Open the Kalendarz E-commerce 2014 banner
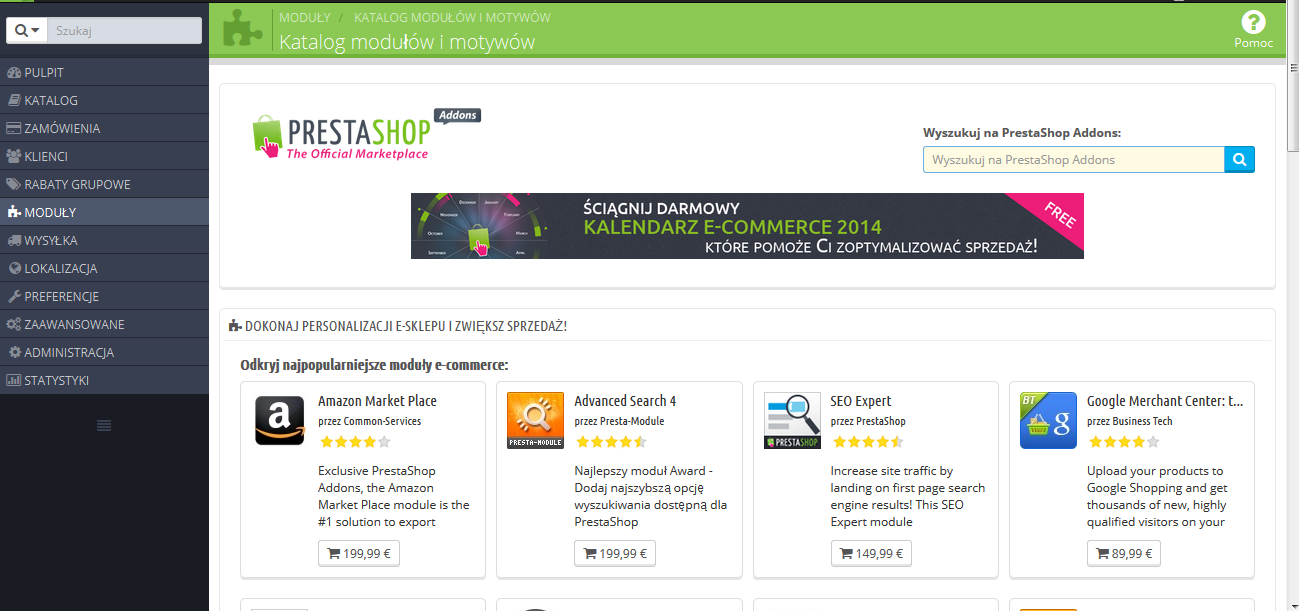The width and height of the screenshot is (1299, 611). [747, 226]
